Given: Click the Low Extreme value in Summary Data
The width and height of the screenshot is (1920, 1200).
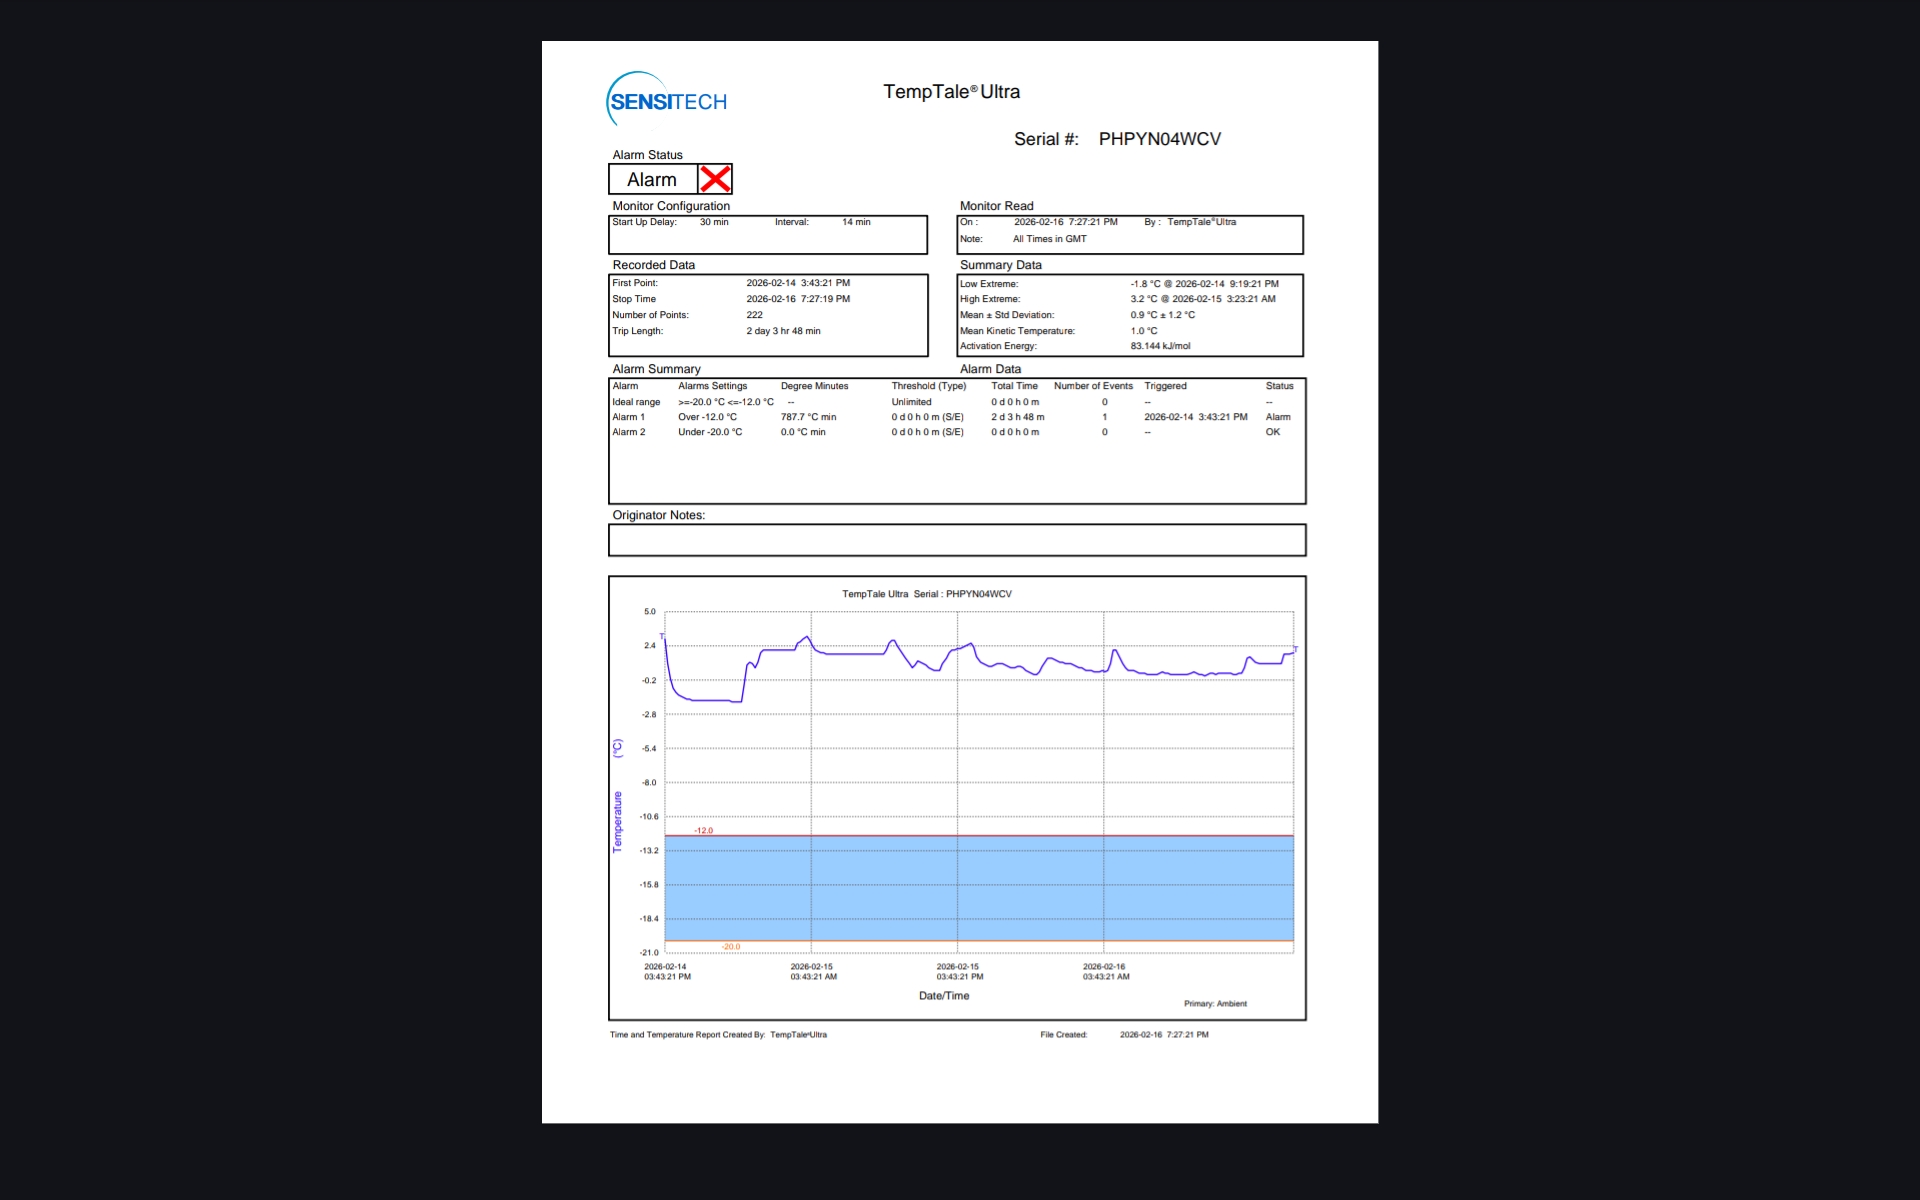Looking at the screenshot, I should 1204,284.
